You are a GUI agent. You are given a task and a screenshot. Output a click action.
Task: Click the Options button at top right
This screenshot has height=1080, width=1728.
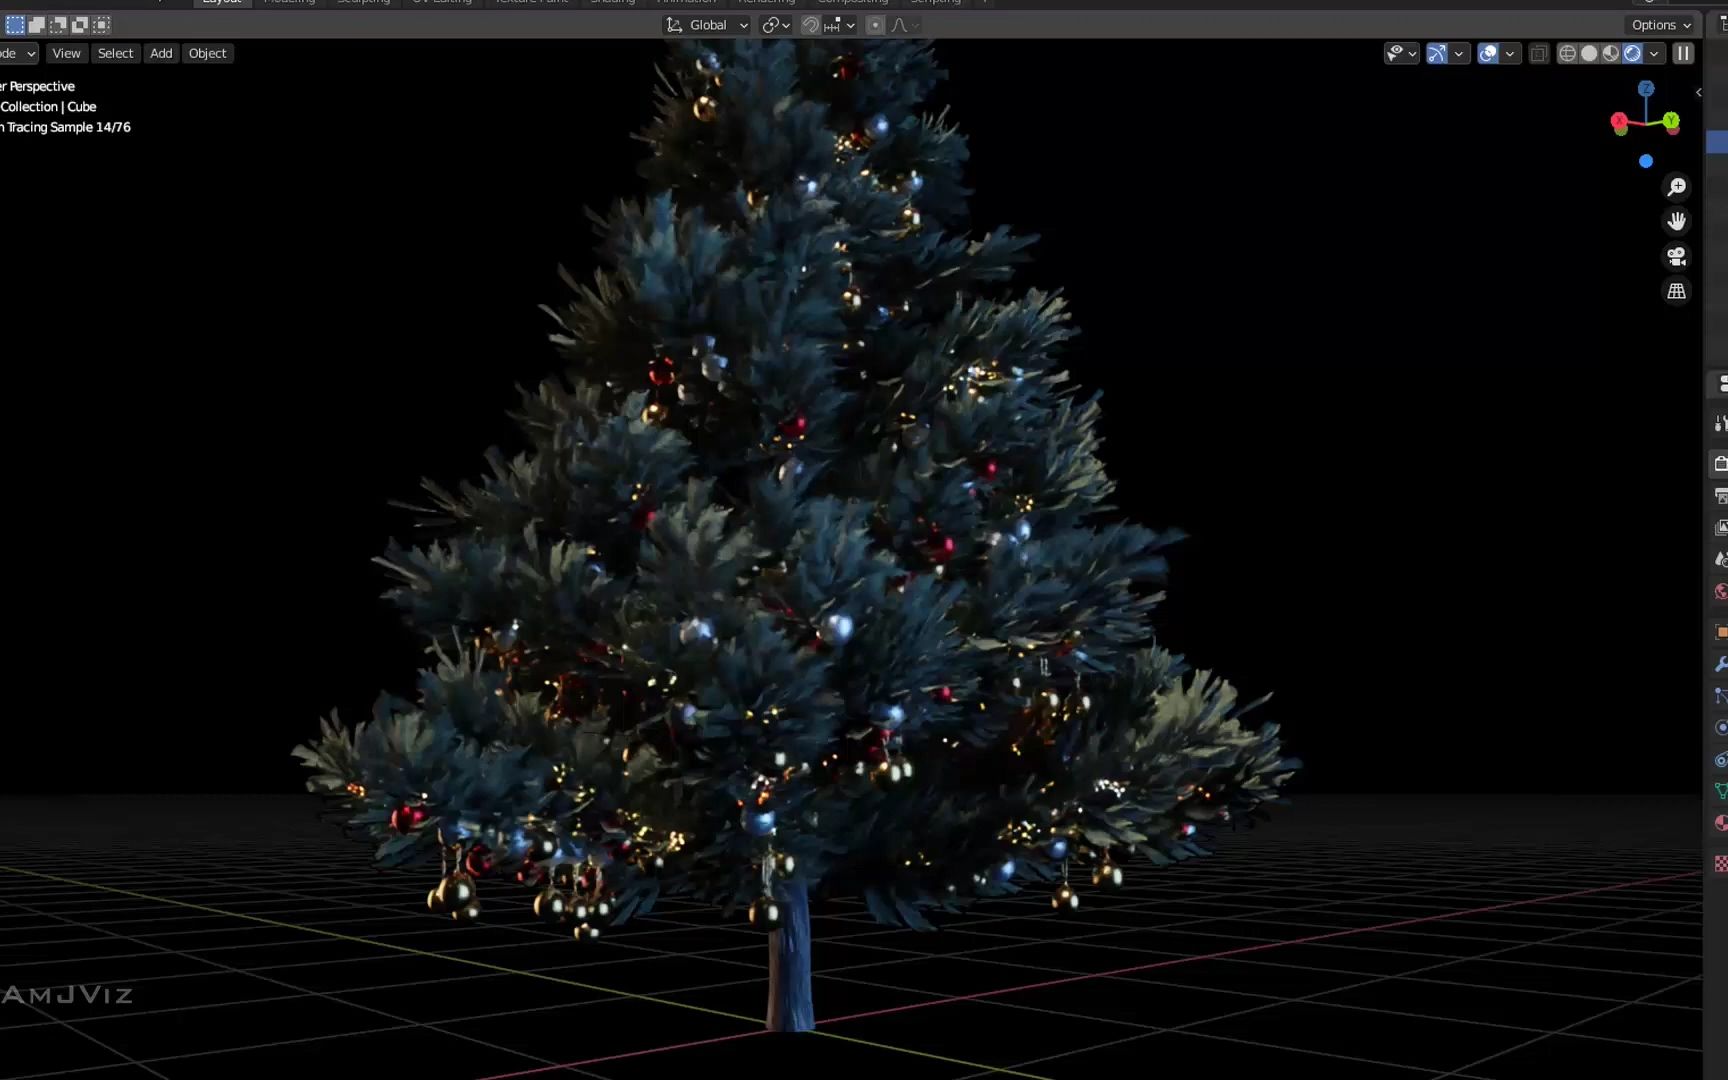(x=1660, y=24)
